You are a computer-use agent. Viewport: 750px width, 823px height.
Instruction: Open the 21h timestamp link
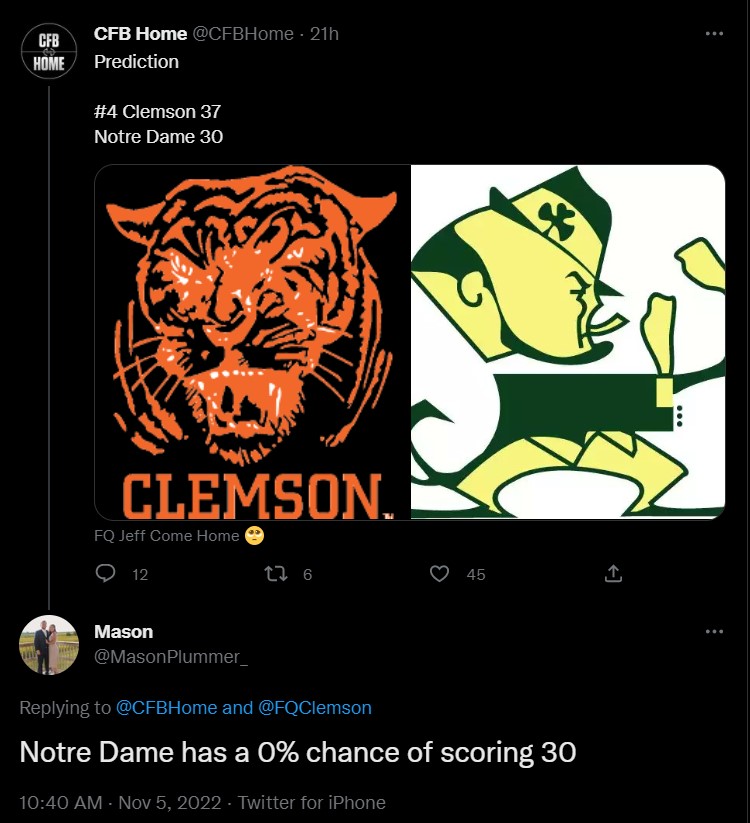(325, 34)
